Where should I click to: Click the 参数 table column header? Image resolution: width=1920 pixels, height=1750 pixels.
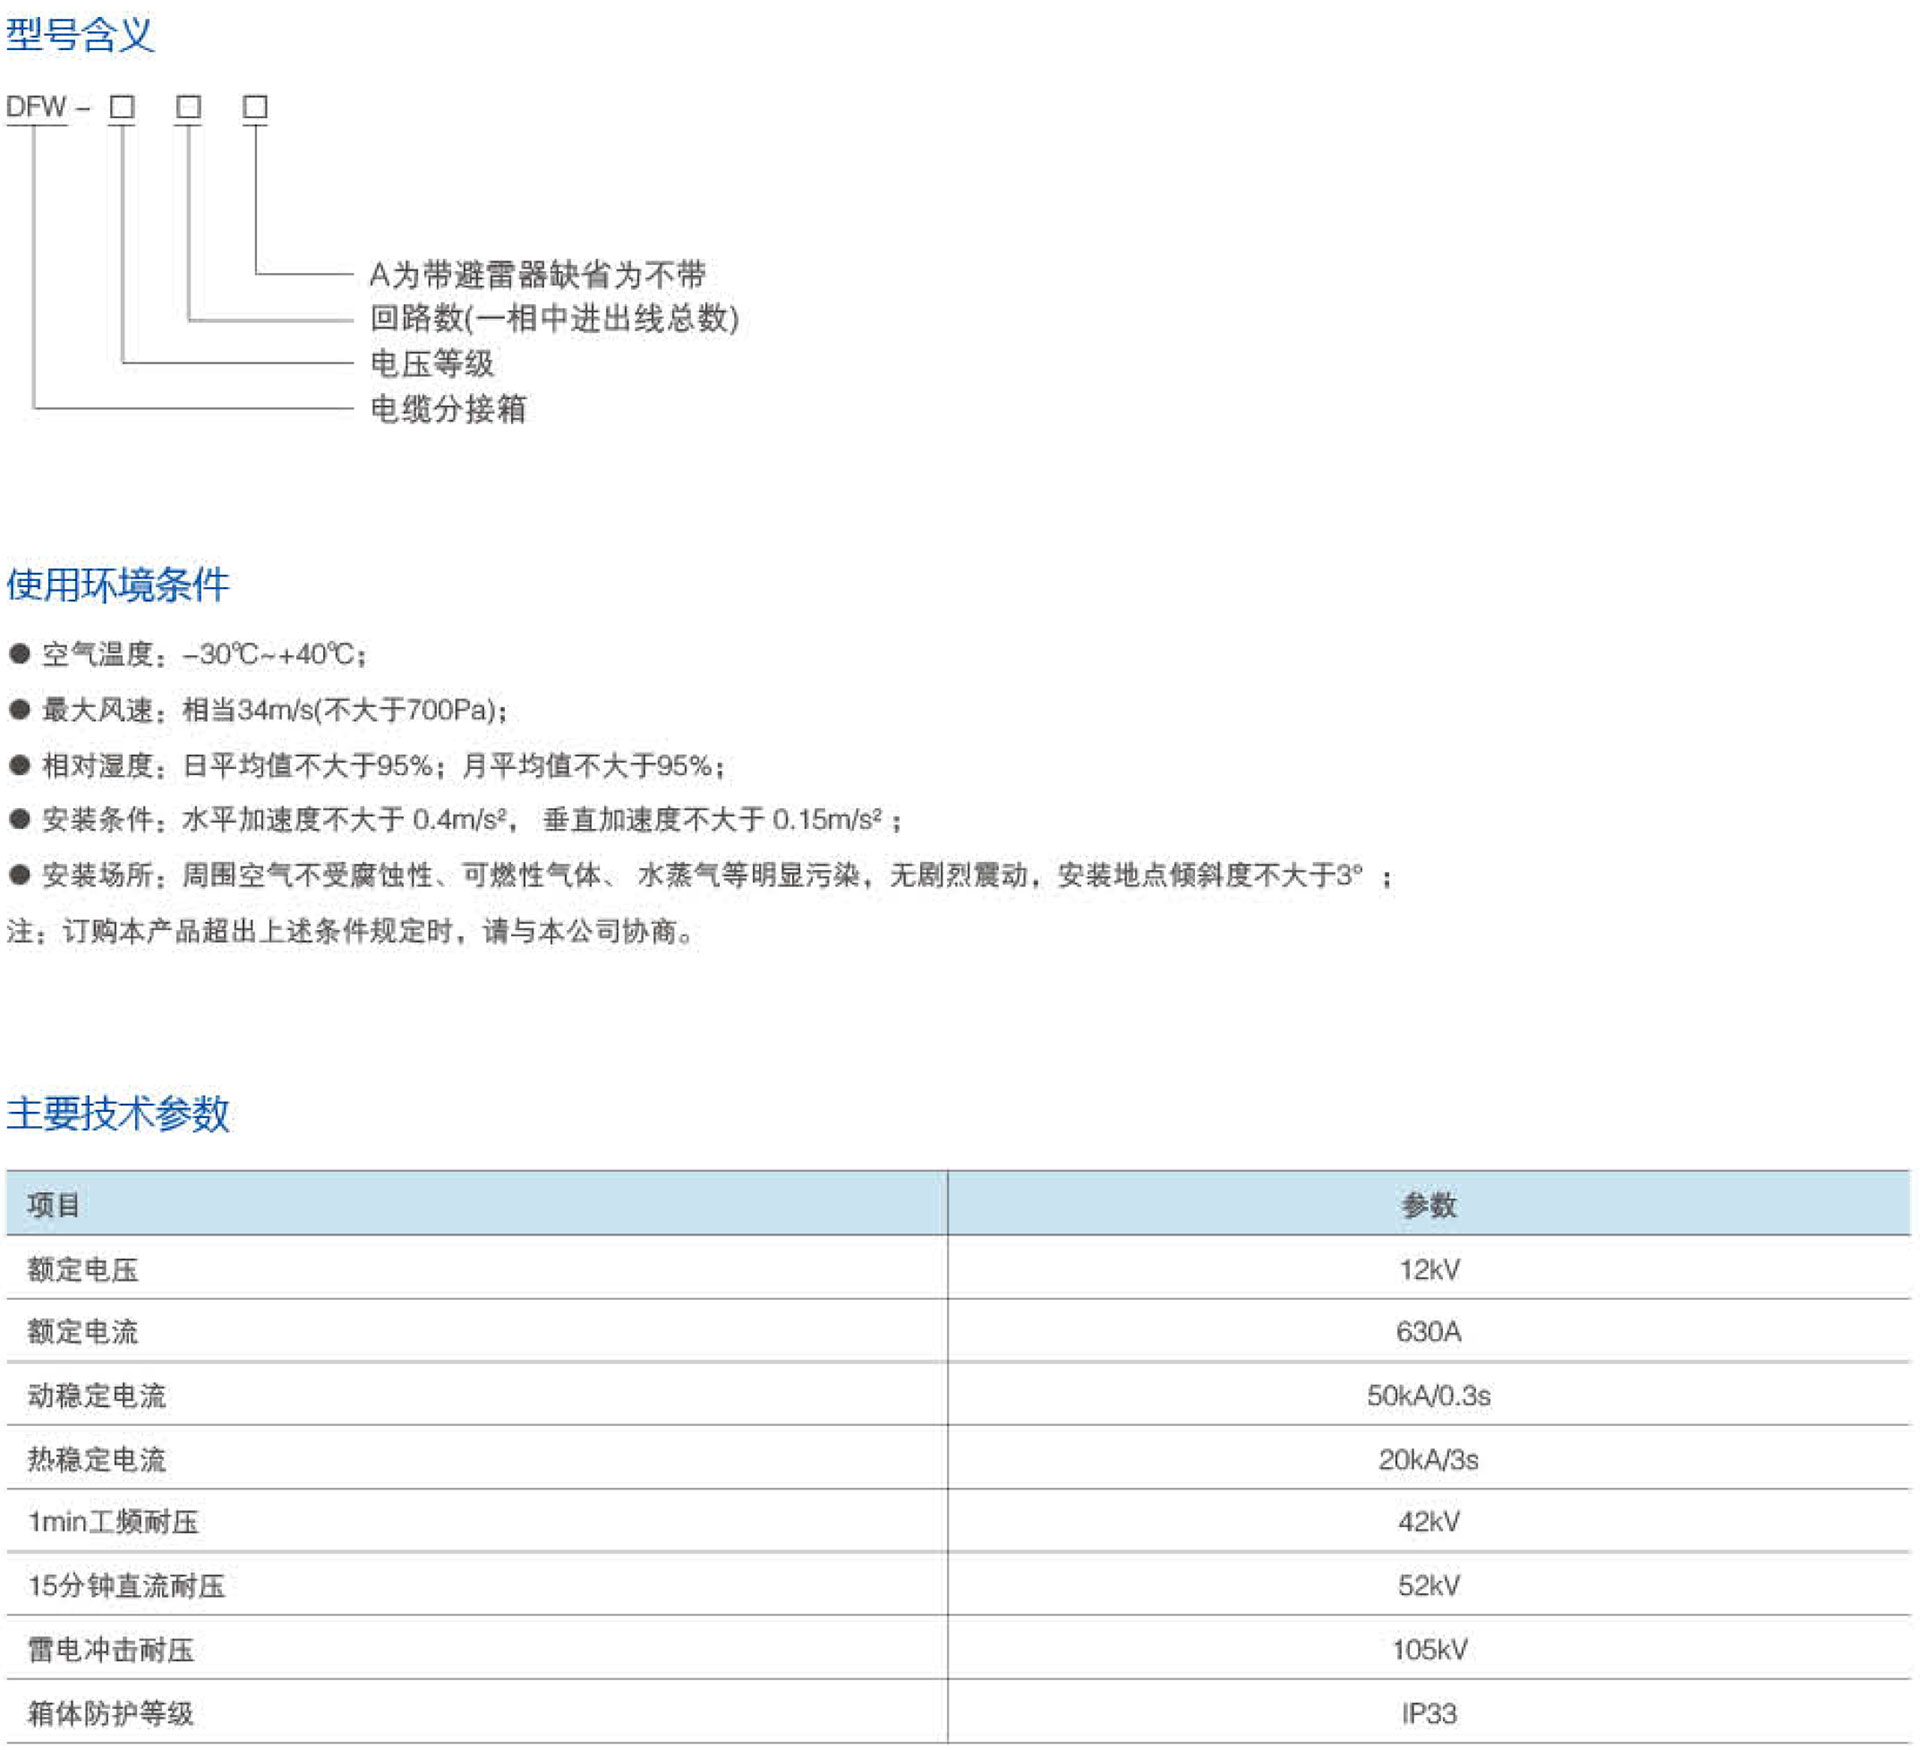pyautogui.click(x=1428, y=1205)
